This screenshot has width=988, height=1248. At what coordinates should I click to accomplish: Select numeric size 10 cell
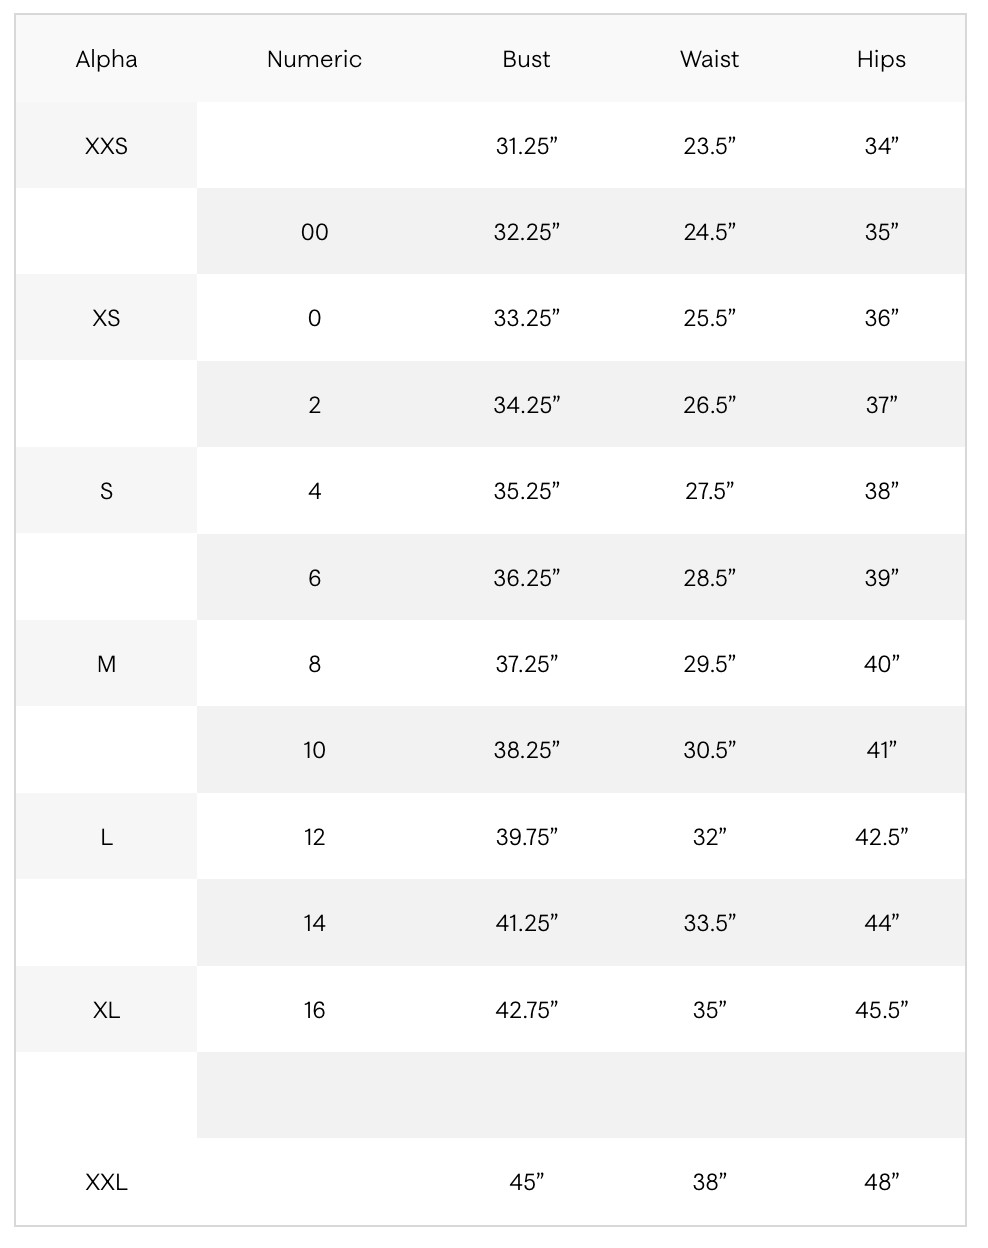coord(314,750)
